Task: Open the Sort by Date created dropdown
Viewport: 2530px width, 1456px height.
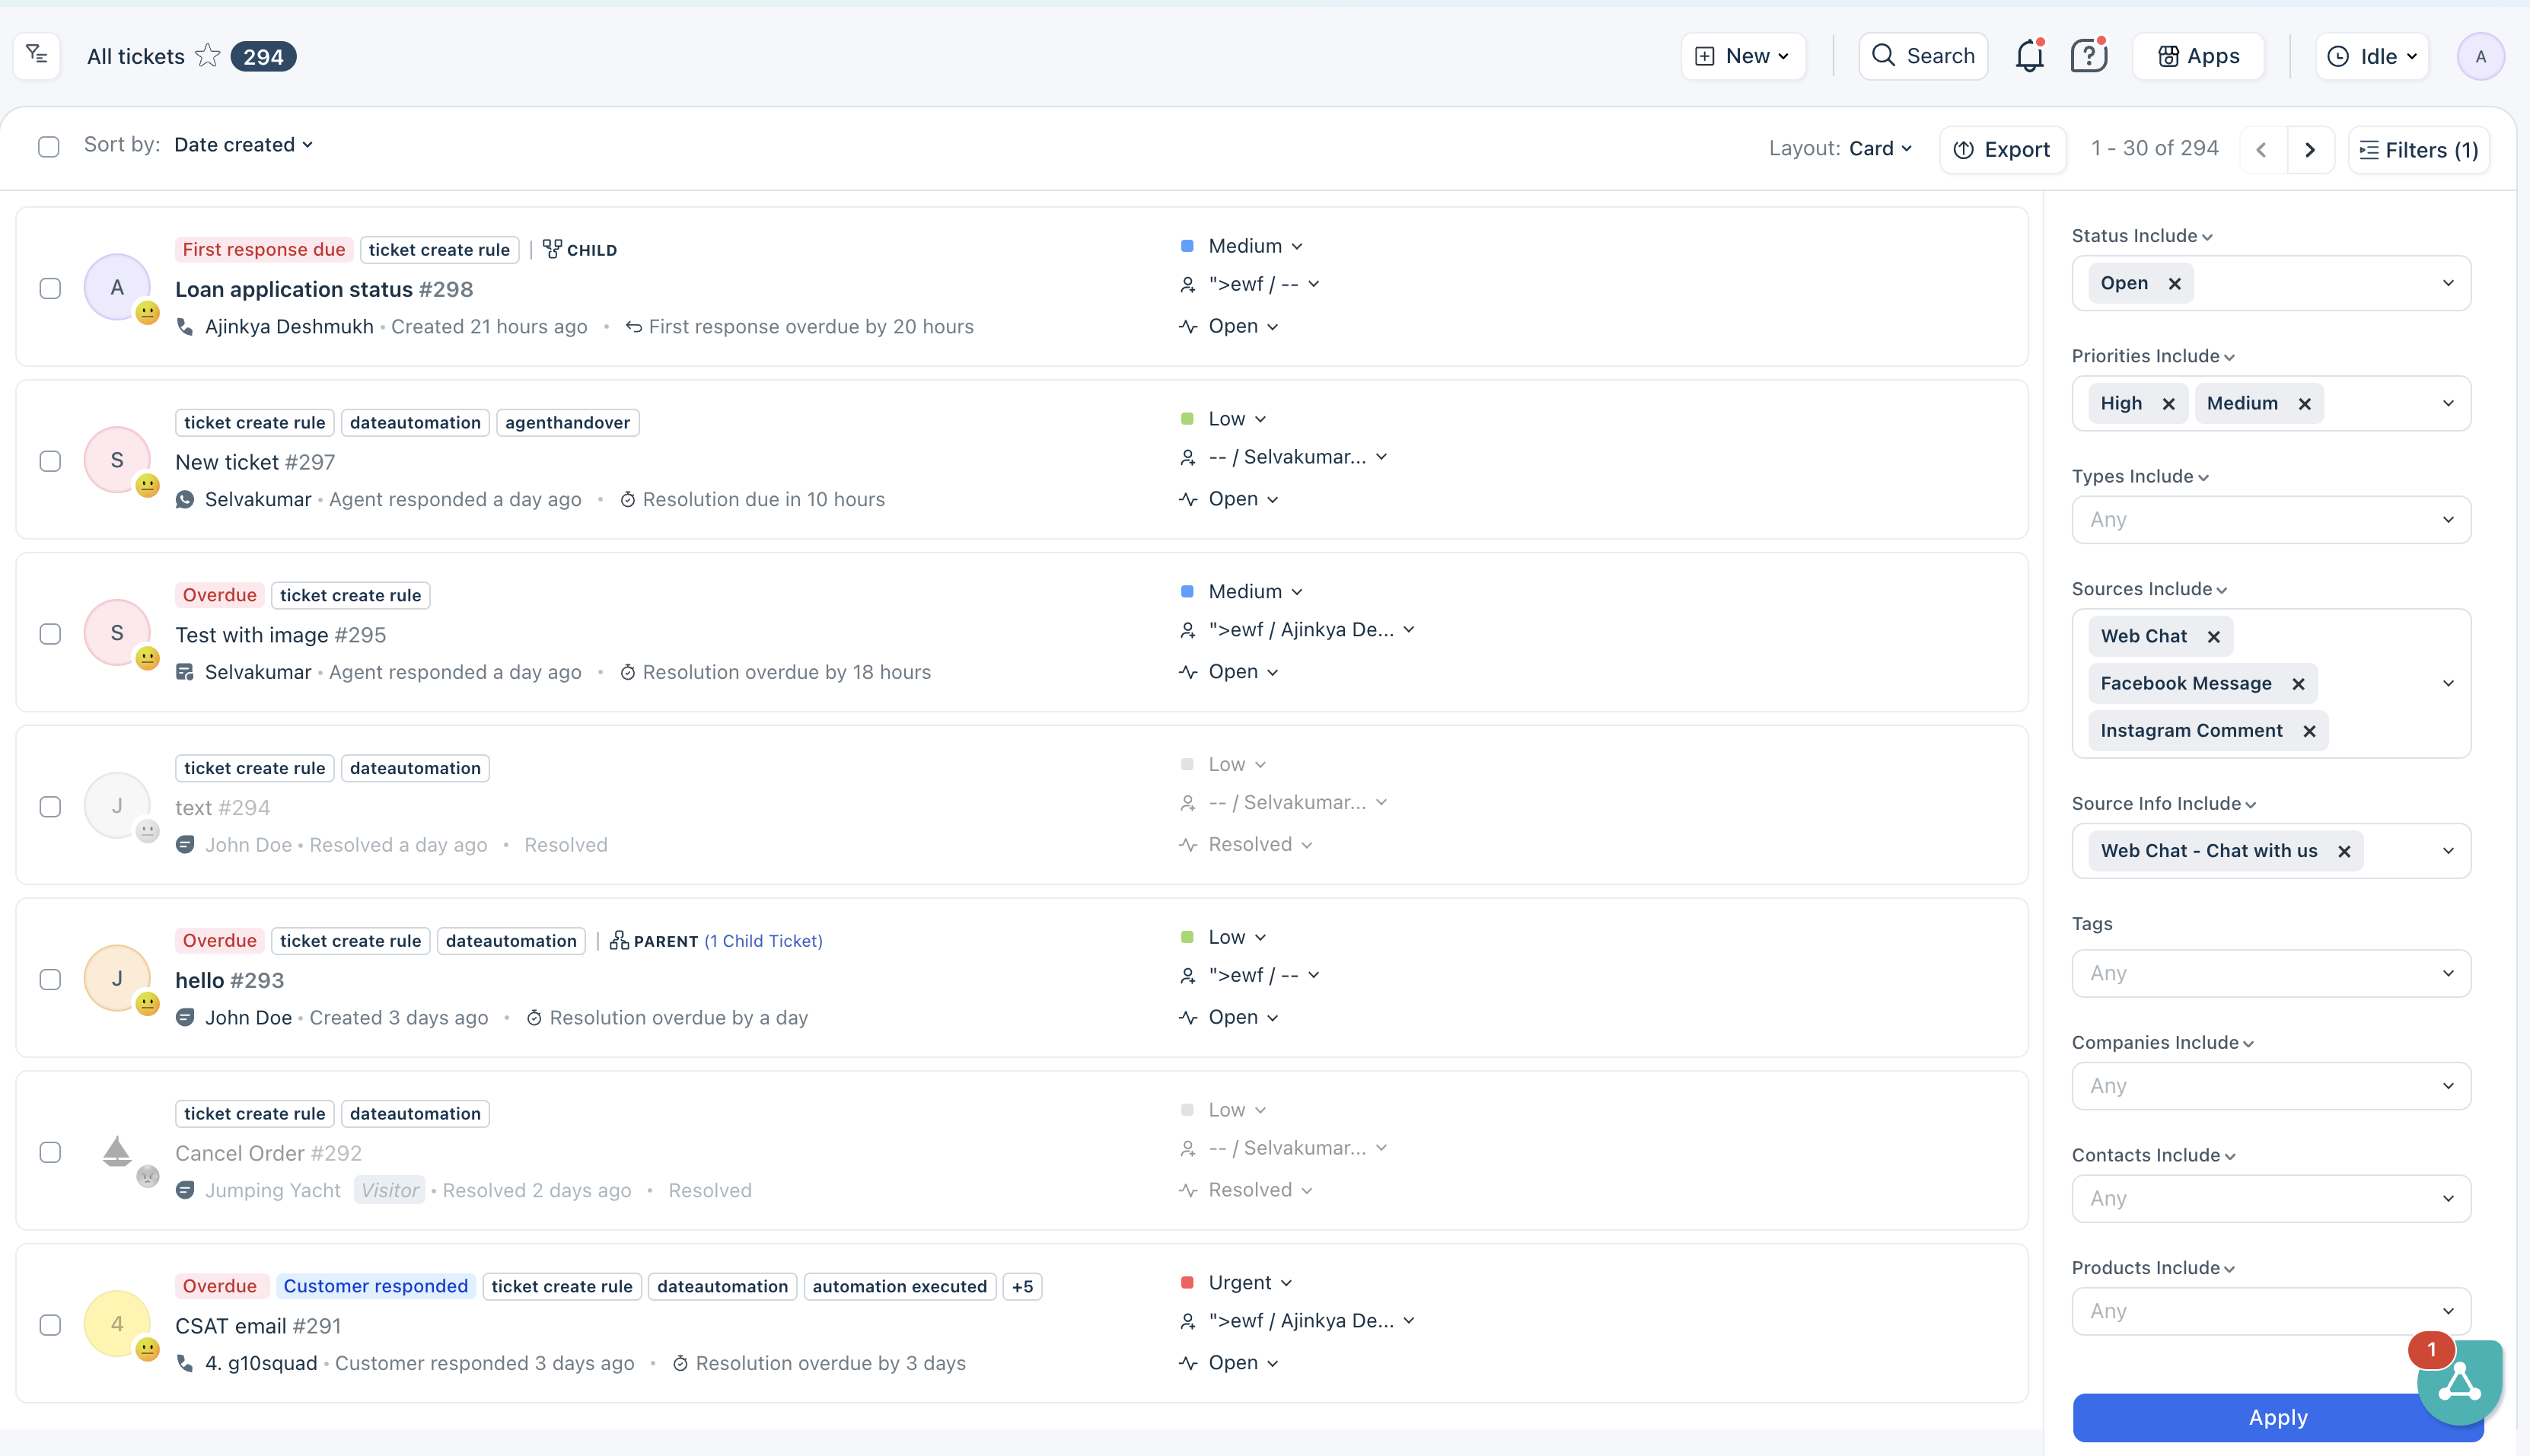Action: point(243,145)
